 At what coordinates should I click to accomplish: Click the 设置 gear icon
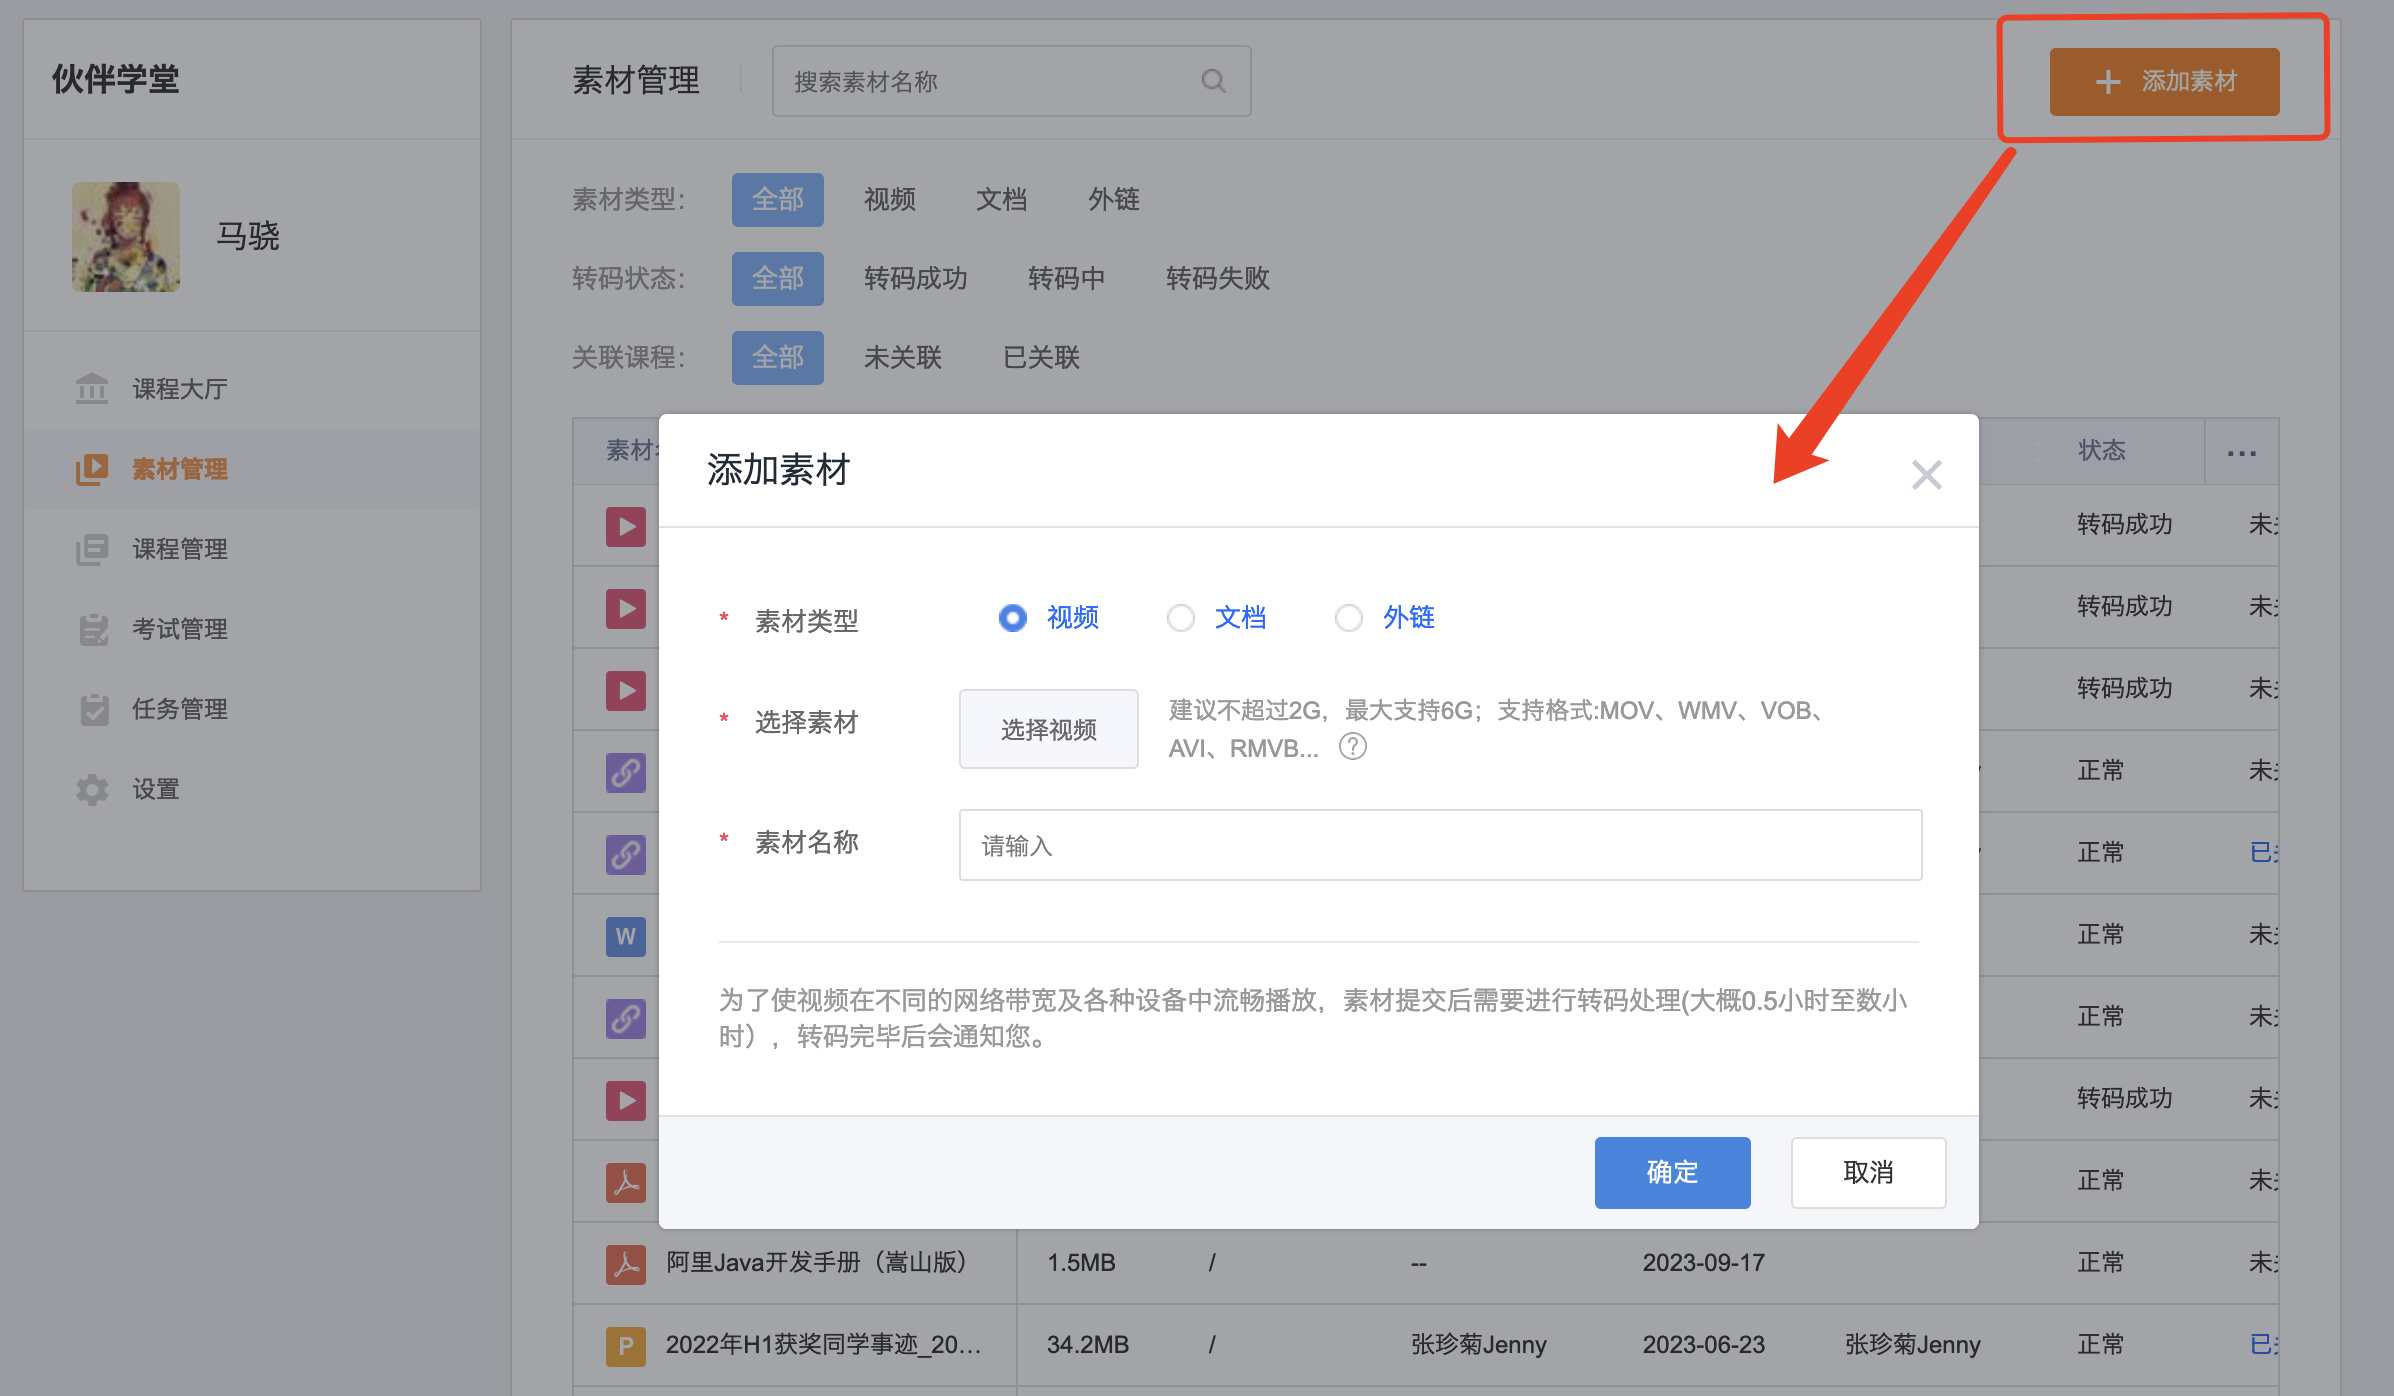(x=92, y=789)
